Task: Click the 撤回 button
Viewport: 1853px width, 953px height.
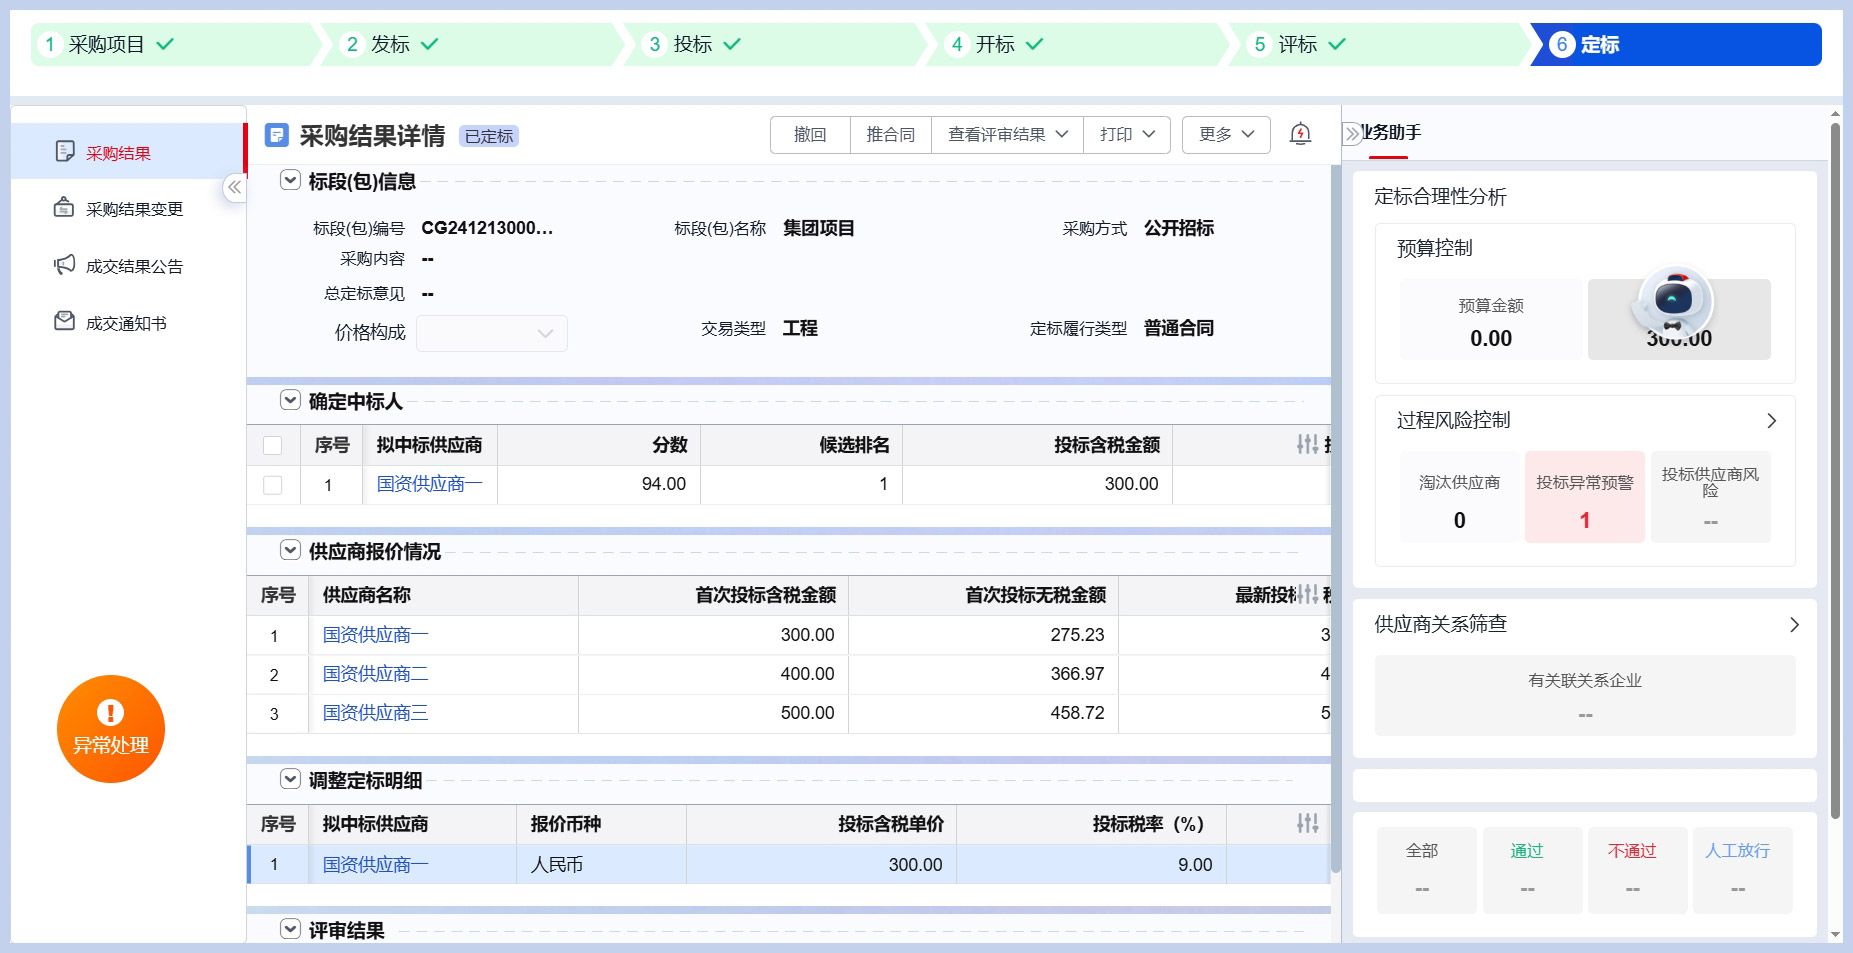Action: click(810, 134)
